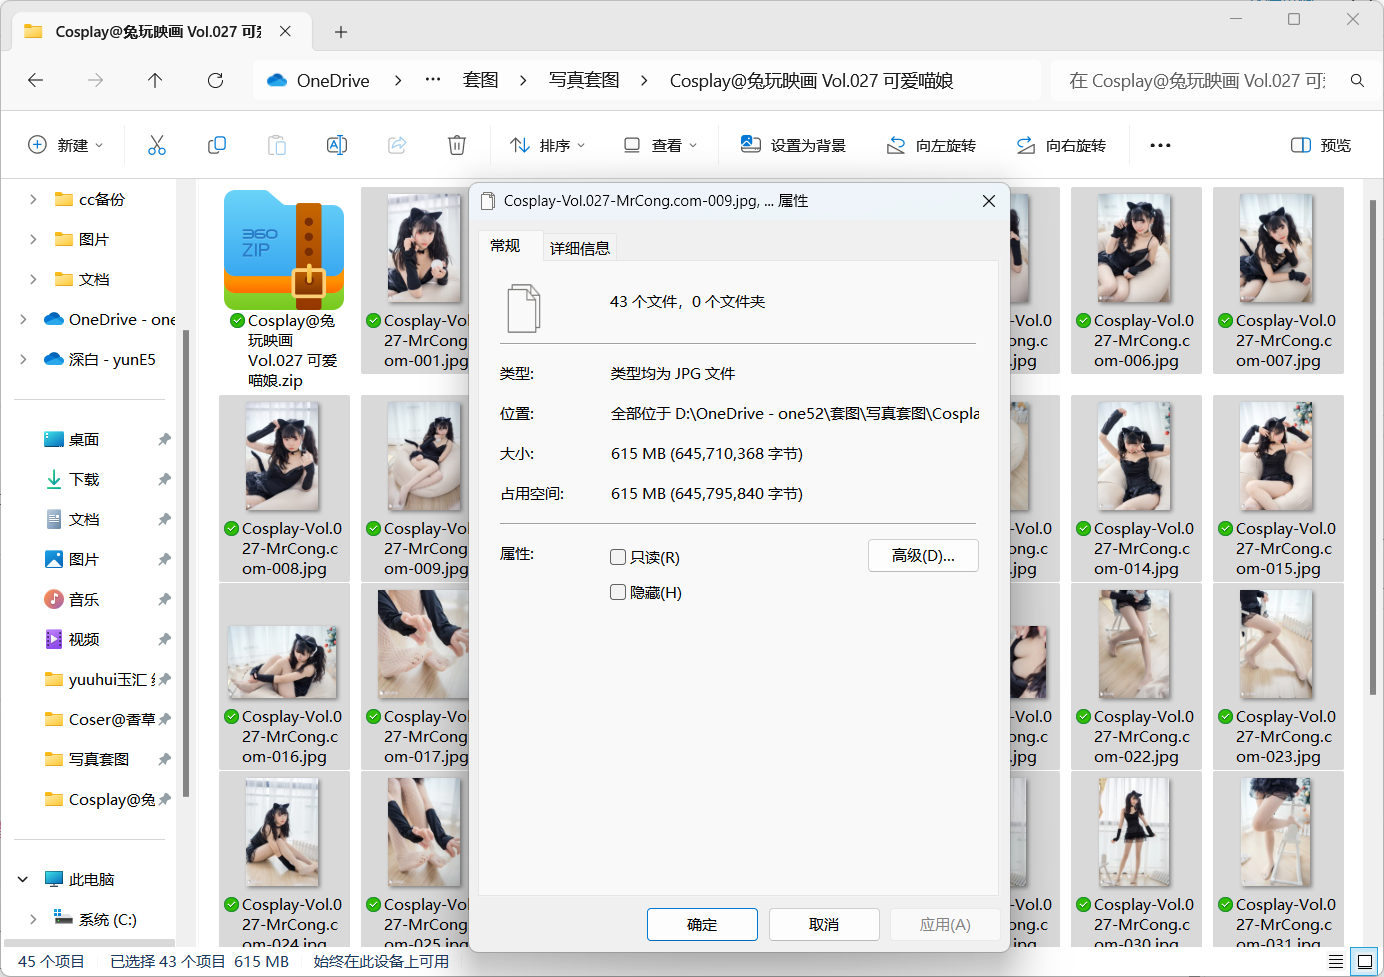
Task: Select the Rename icon in the toolbar
Action: tap(337, 145)
